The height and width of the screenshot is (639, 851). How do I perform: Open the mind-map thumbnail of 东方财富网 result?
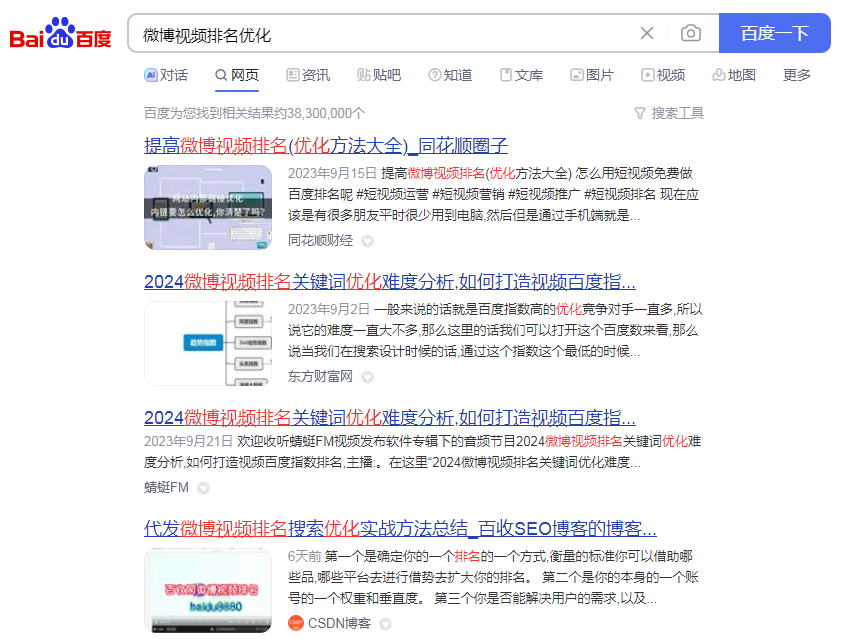tap(208, 343)
